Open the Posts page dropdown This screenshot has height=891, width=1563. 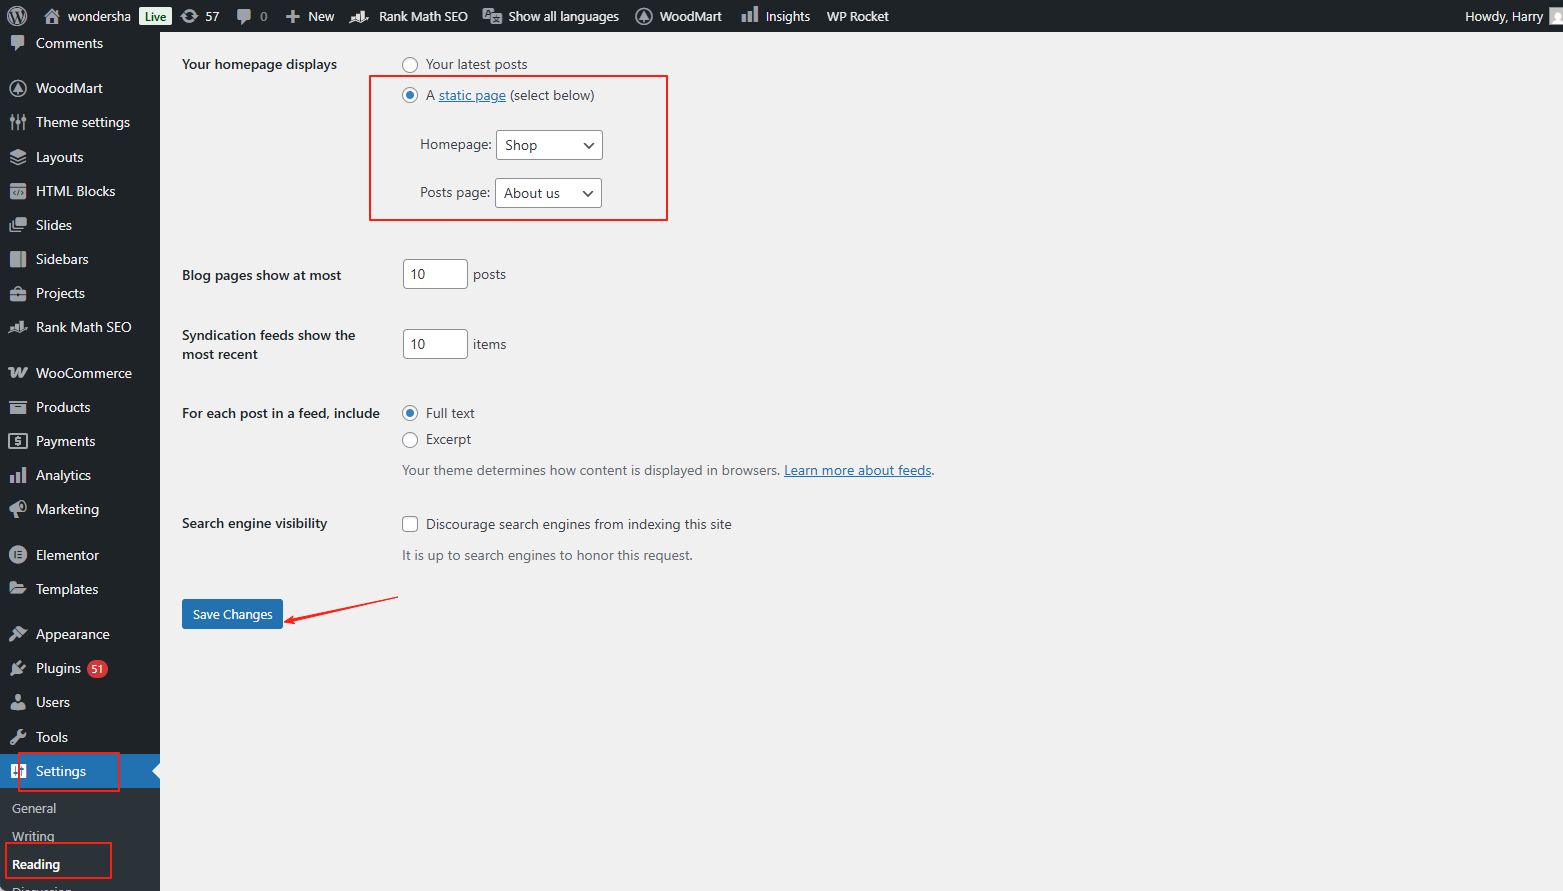click(548, 192)
